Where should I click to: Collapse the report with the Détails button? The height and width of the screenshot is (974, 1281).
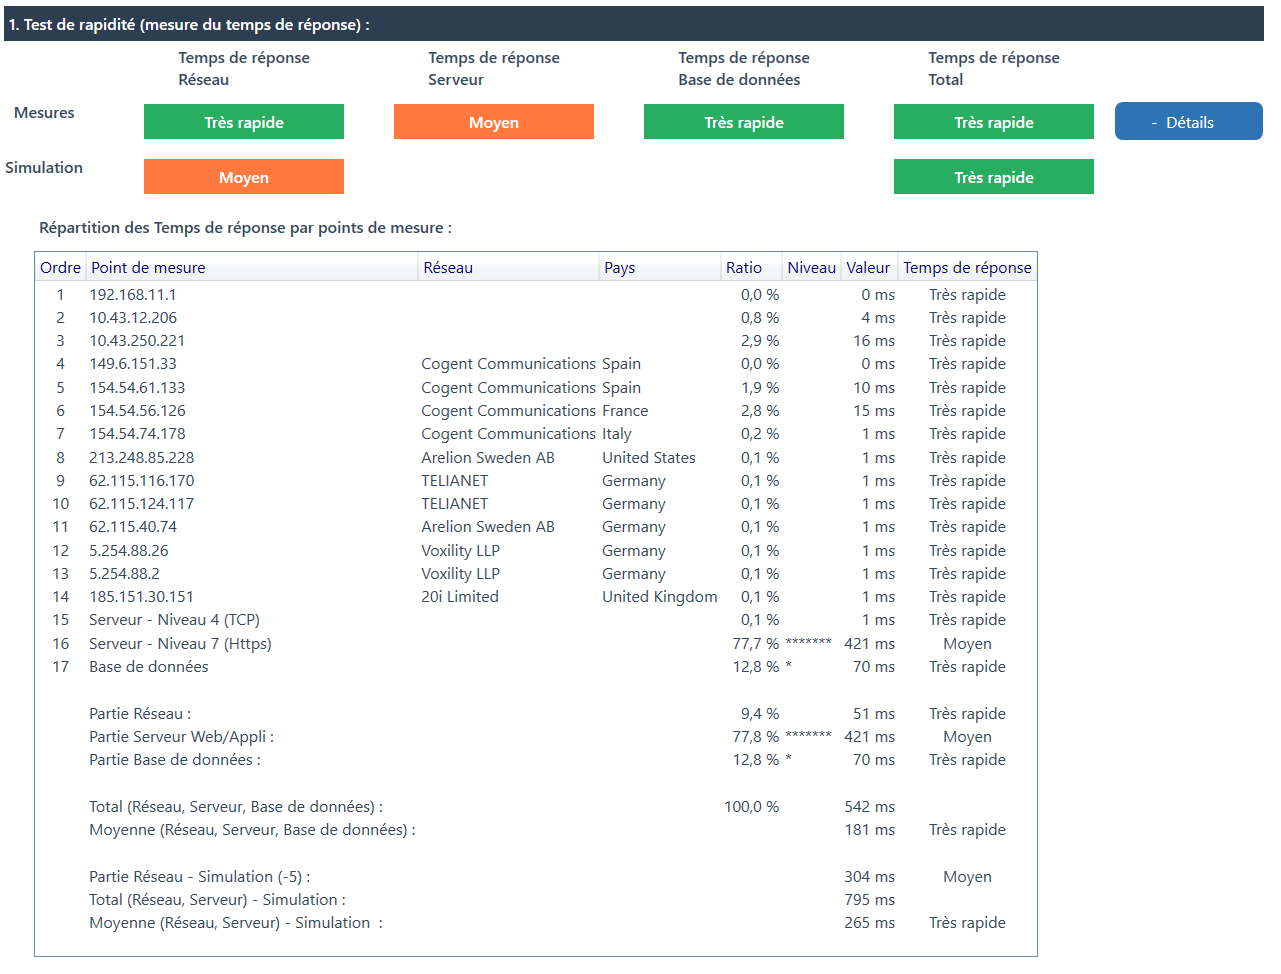click(1188, 122)
